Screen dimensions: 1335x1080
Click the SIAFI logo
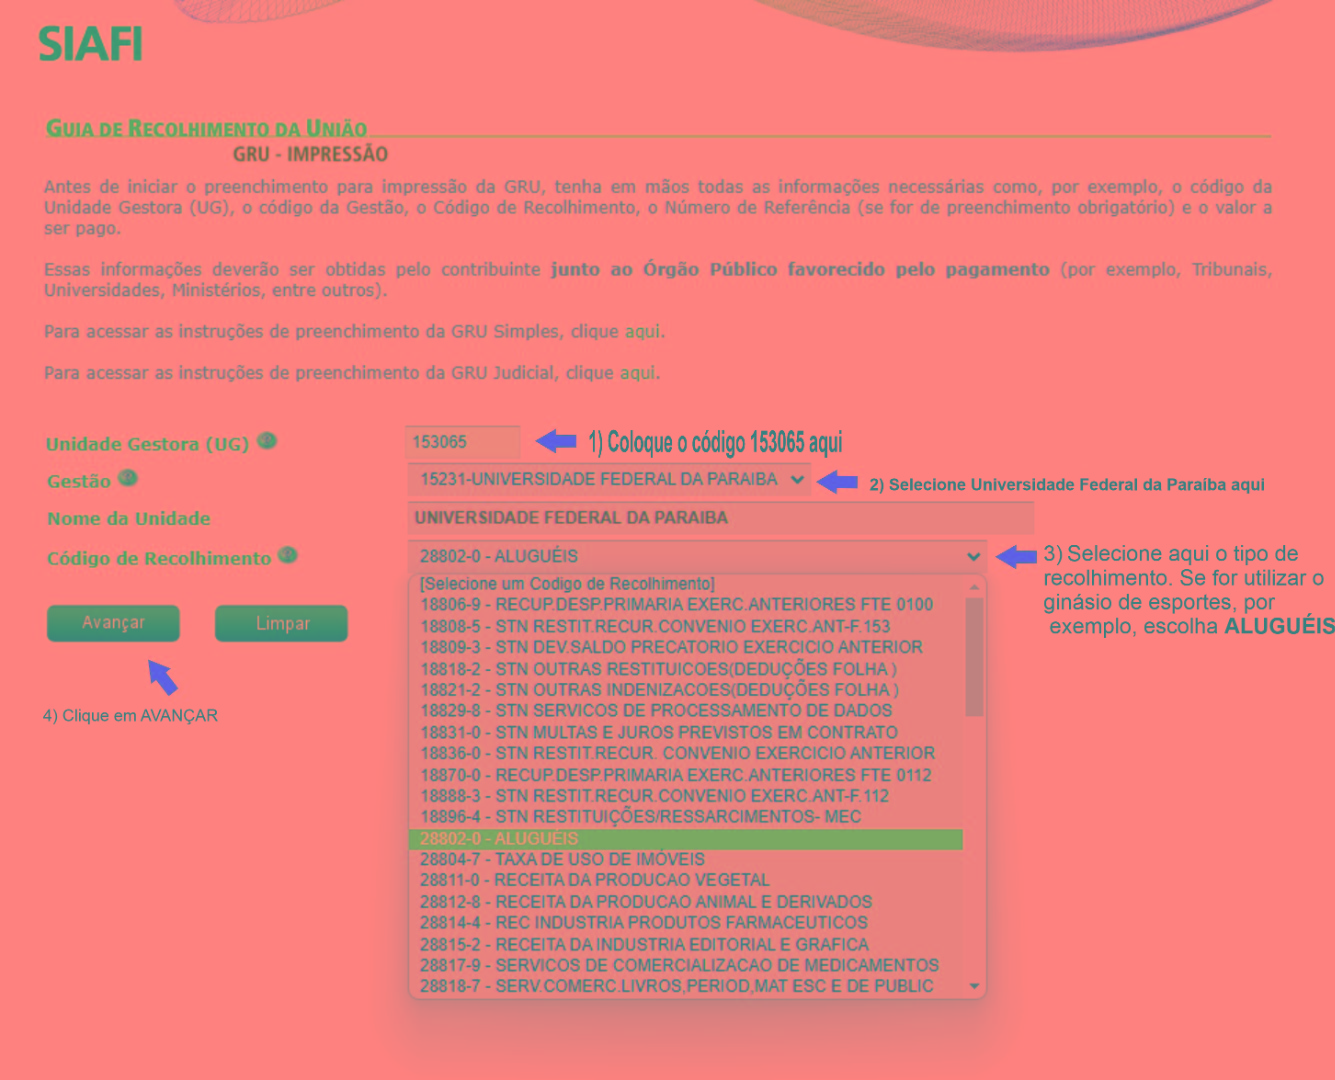coord(90,44)
